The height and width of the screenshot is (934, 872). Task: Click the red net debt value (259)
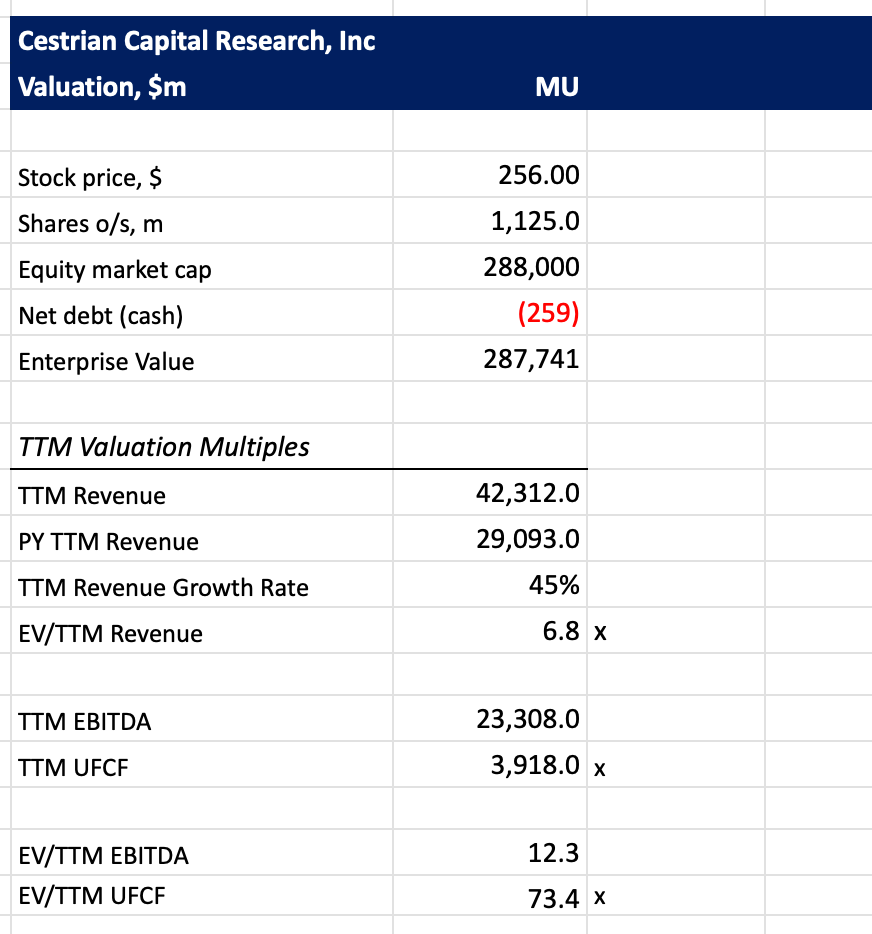point(548,314)
